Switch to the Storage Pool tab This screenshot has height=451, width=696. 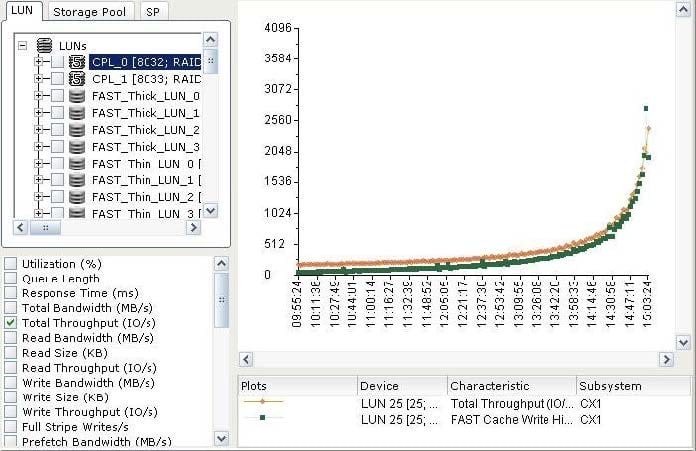[x=89, y=11]
